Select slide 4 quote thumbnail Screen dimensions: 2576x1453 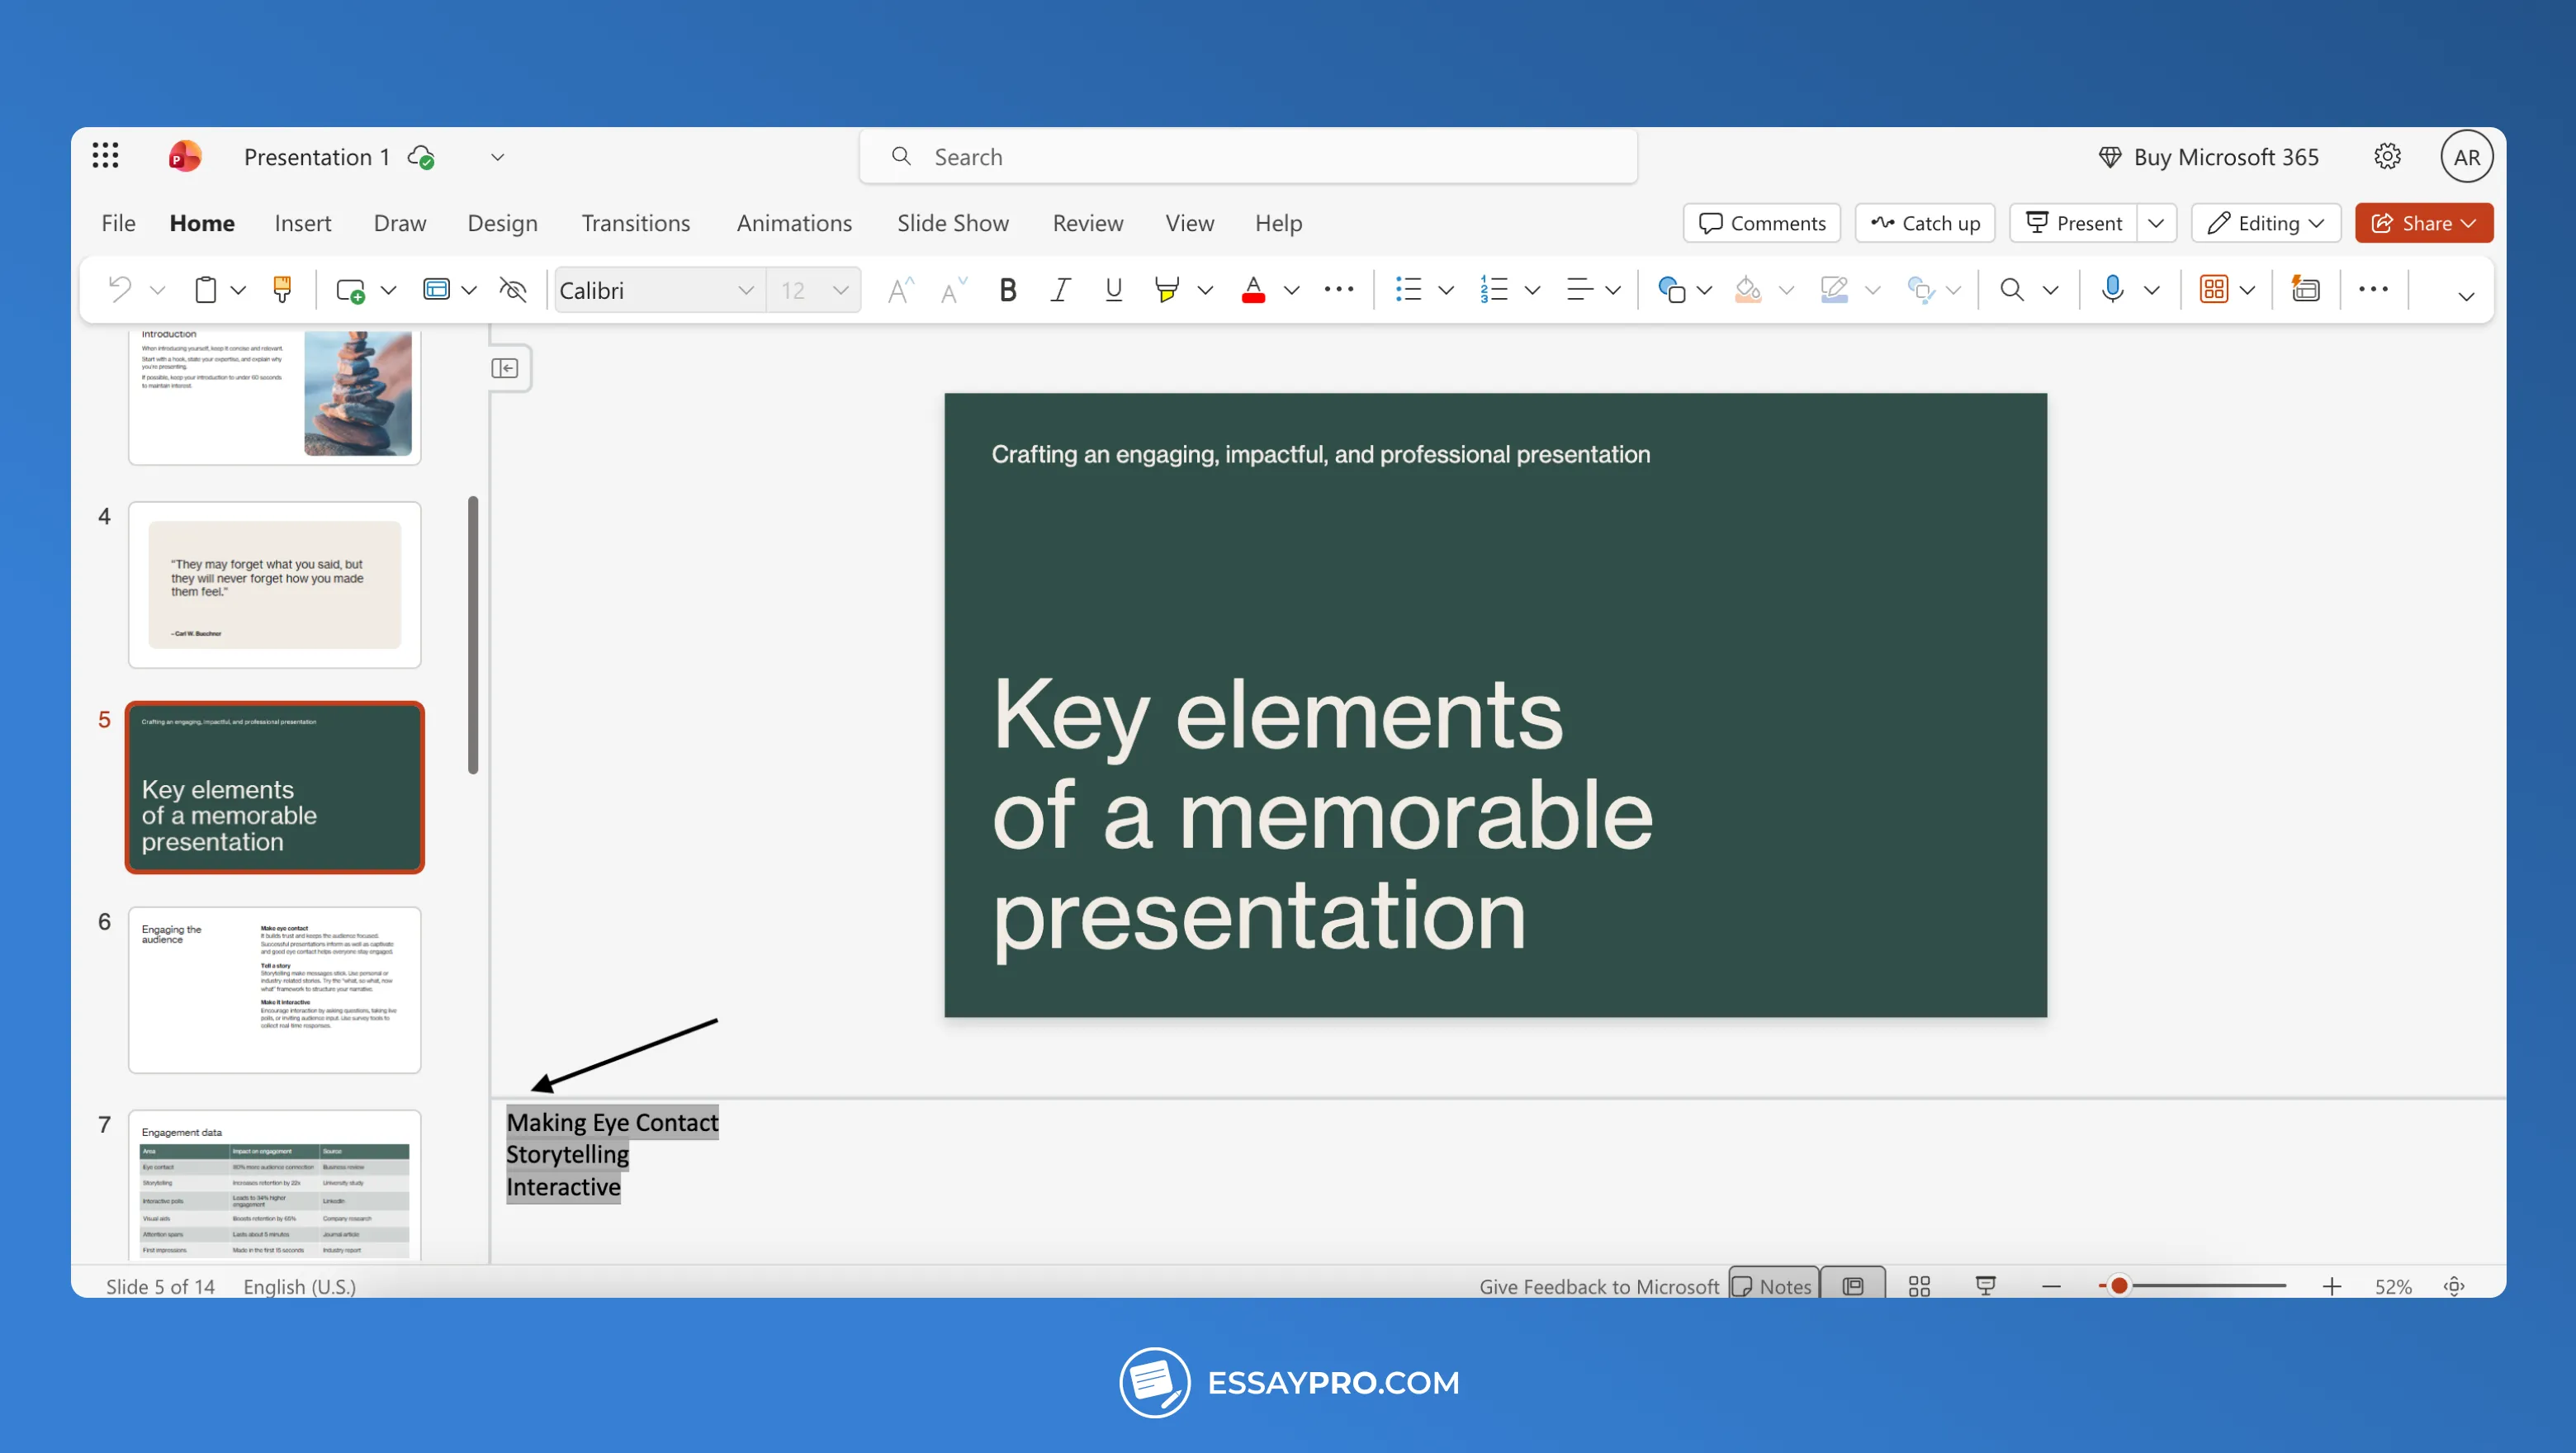275,585
